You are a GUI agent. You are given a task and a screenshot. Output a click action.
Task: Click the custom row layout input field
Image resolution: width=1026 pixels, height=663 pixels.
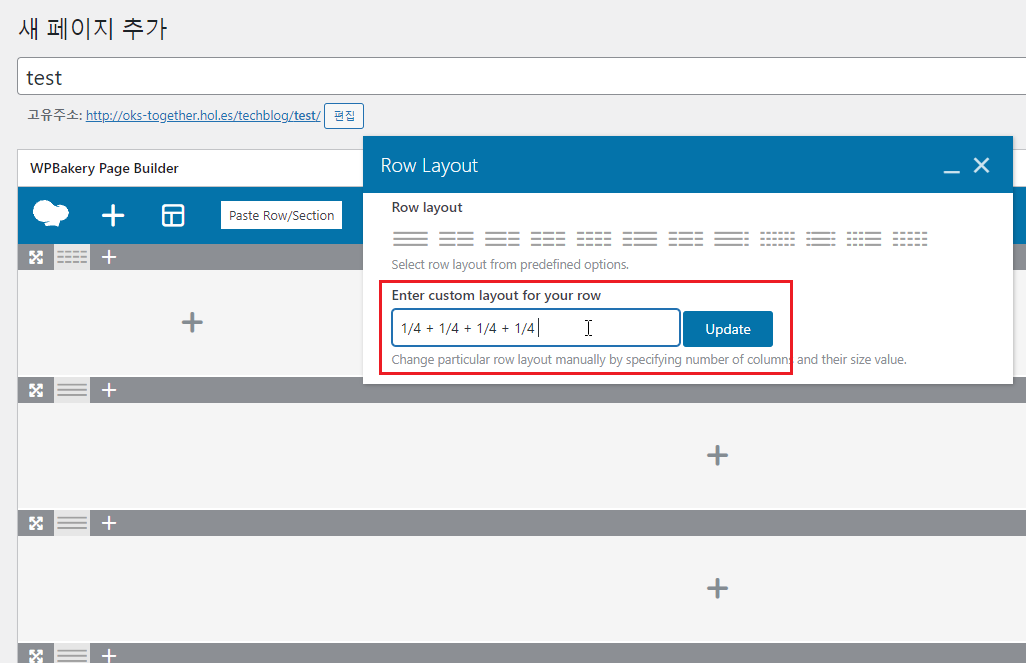(536, 328)
